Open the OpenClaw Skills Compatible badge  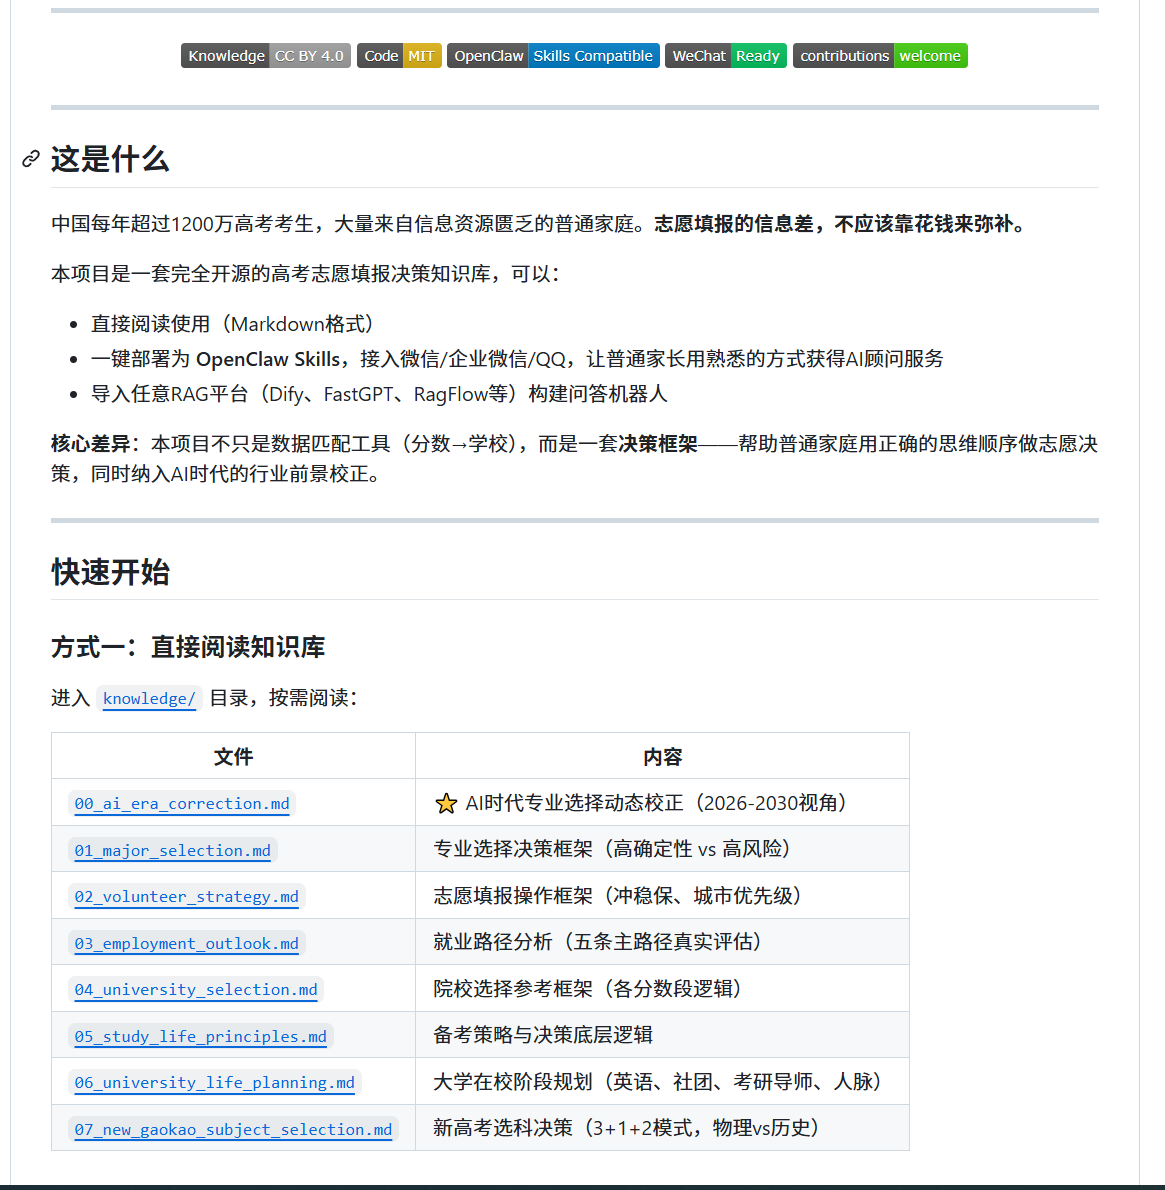point(553,56)
